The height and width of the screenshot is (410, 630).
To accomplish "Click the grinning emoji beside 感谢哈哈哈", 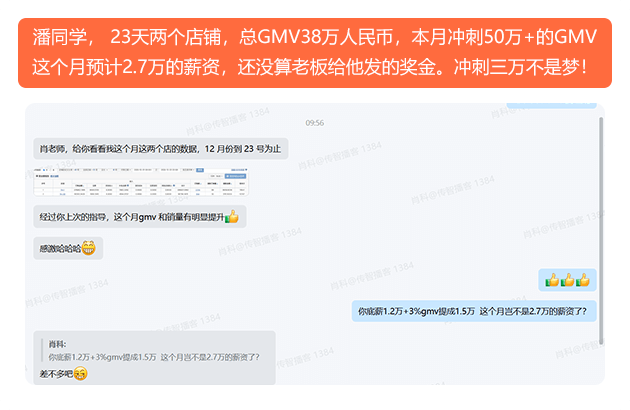I will coord(88,248).
